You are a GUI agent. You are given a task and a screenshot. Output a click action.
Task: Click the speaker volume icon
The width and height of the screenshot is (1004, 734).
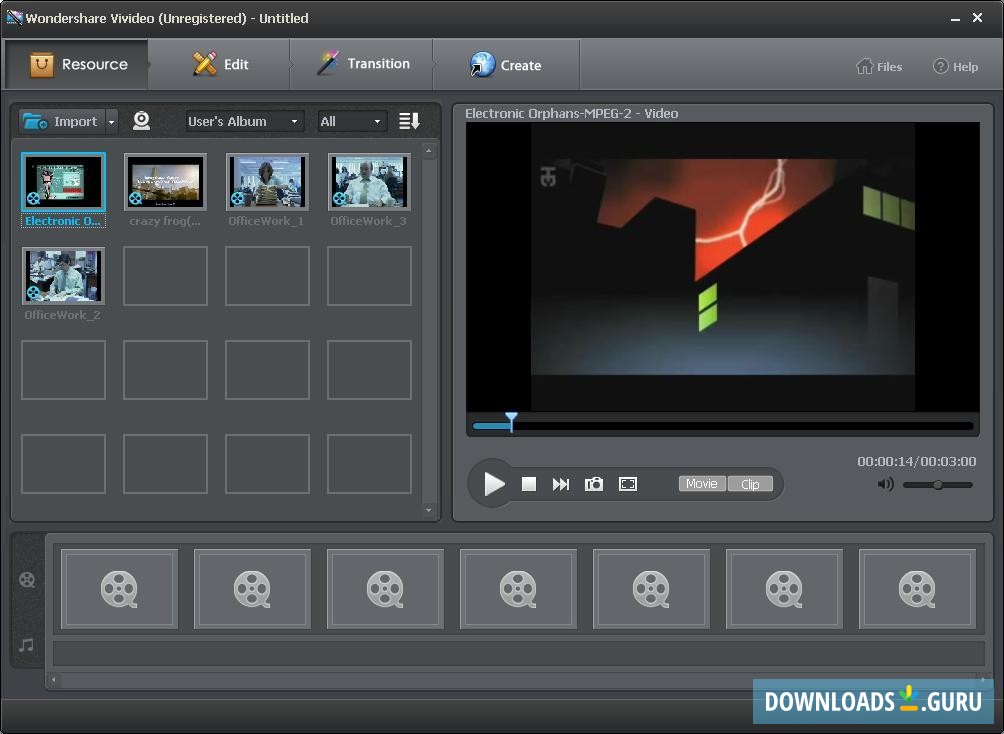point(884,484)
